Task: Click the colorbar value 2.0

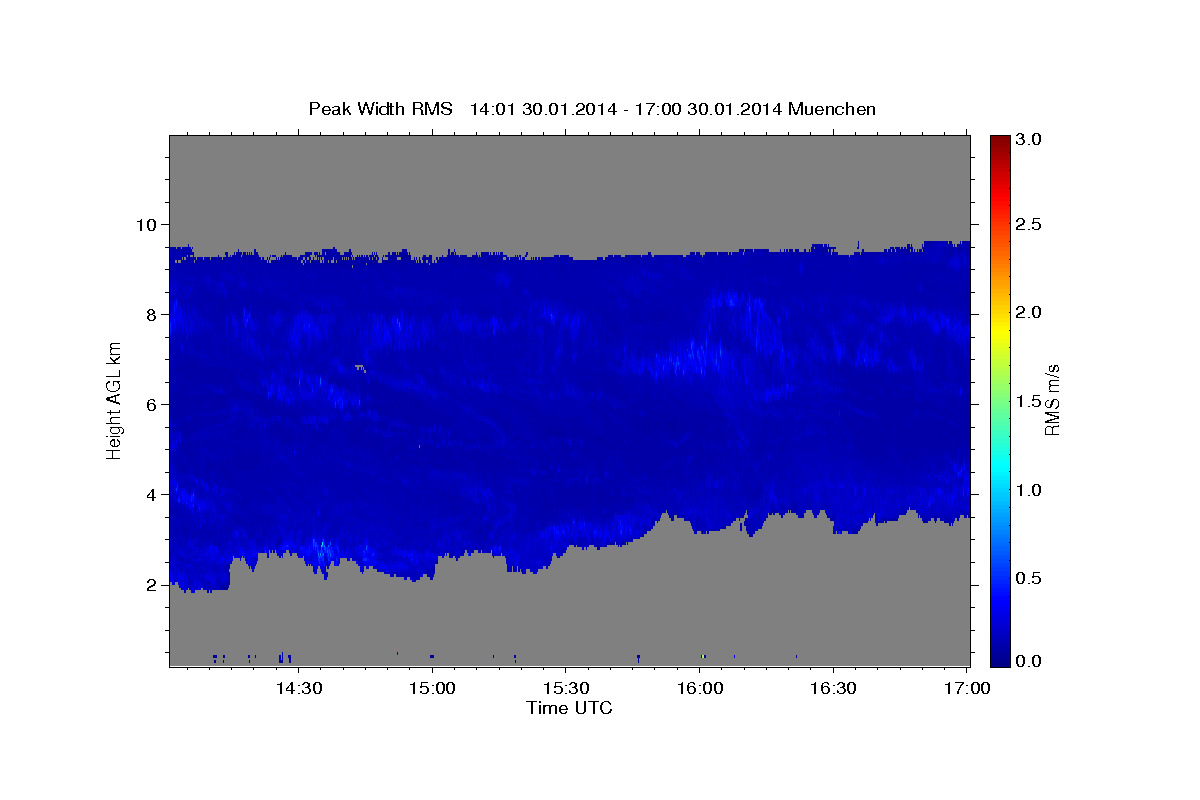Action: (x=1029, y=312)
